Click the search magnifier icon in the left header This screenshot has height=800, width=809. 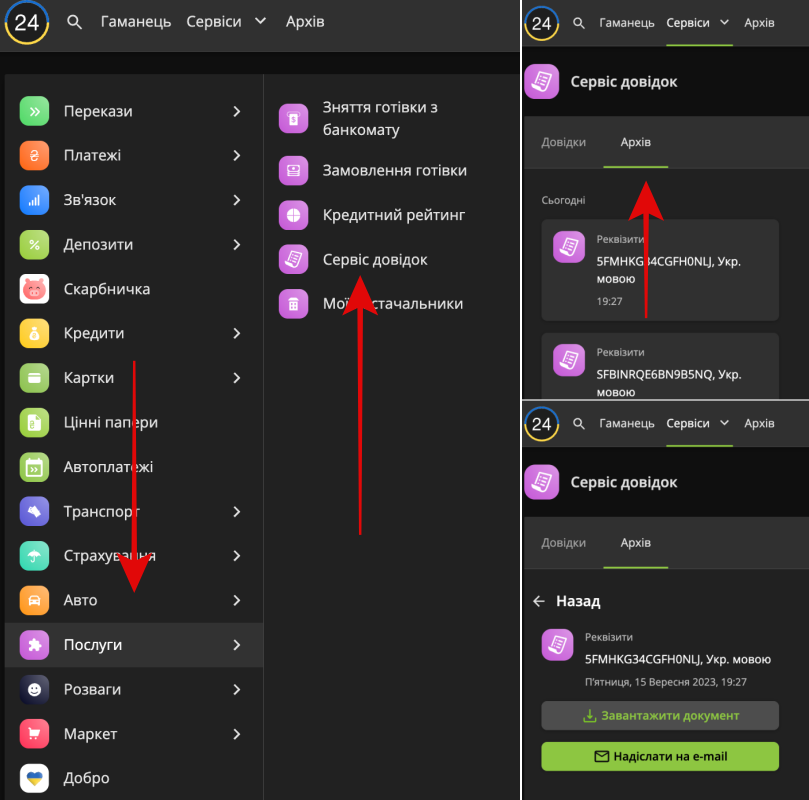click(x=75, y=22)
